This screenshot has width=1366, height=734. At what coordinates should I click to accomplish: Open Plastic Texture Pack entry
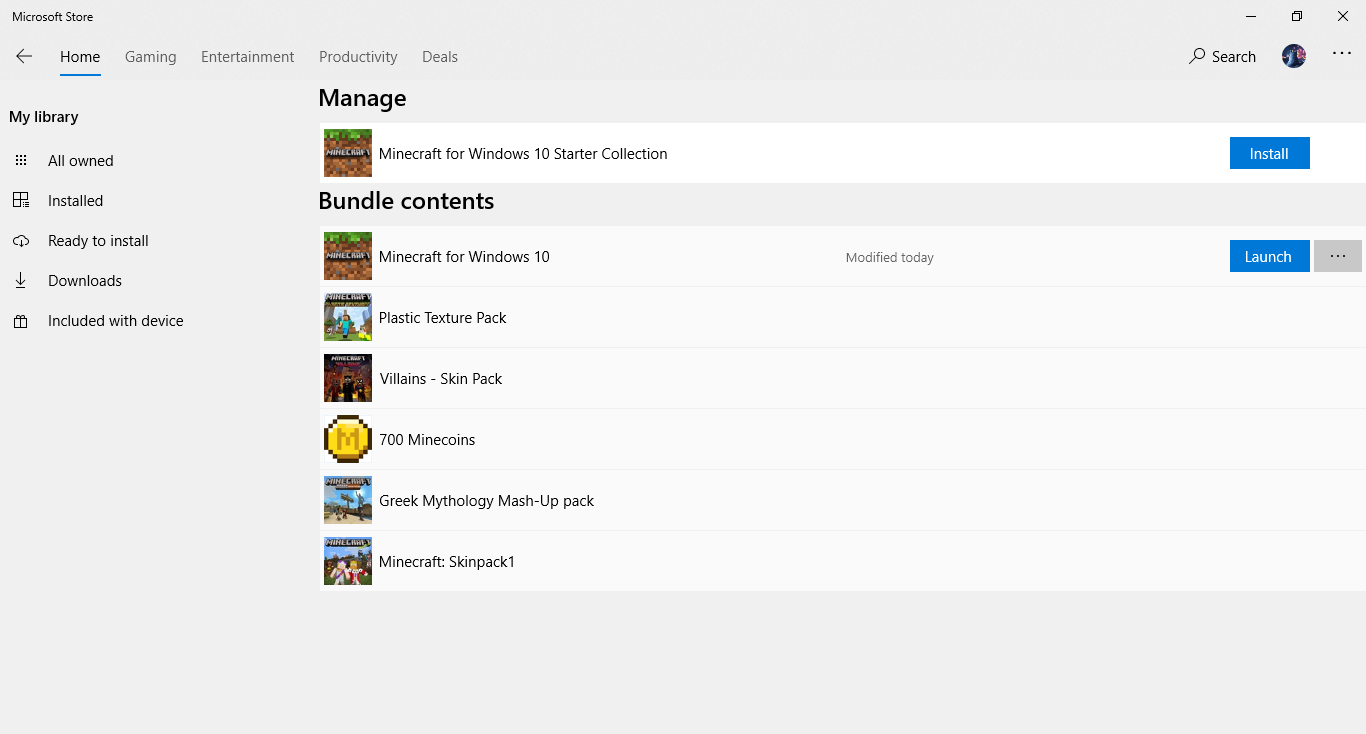click(x=843, y=317)
